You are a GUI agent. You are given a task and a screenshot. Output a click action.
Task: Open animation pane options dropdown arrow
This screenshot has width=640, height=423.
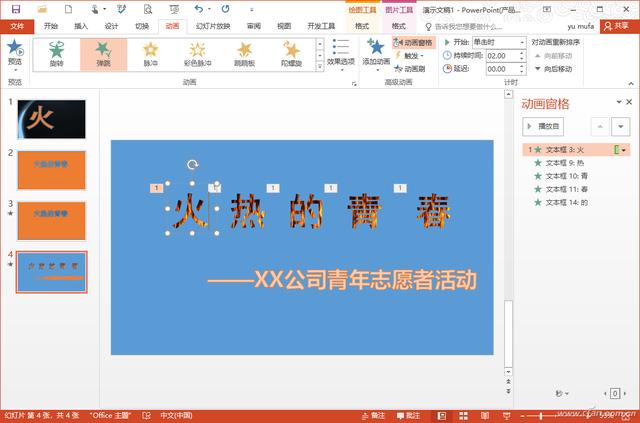(619, 102)
